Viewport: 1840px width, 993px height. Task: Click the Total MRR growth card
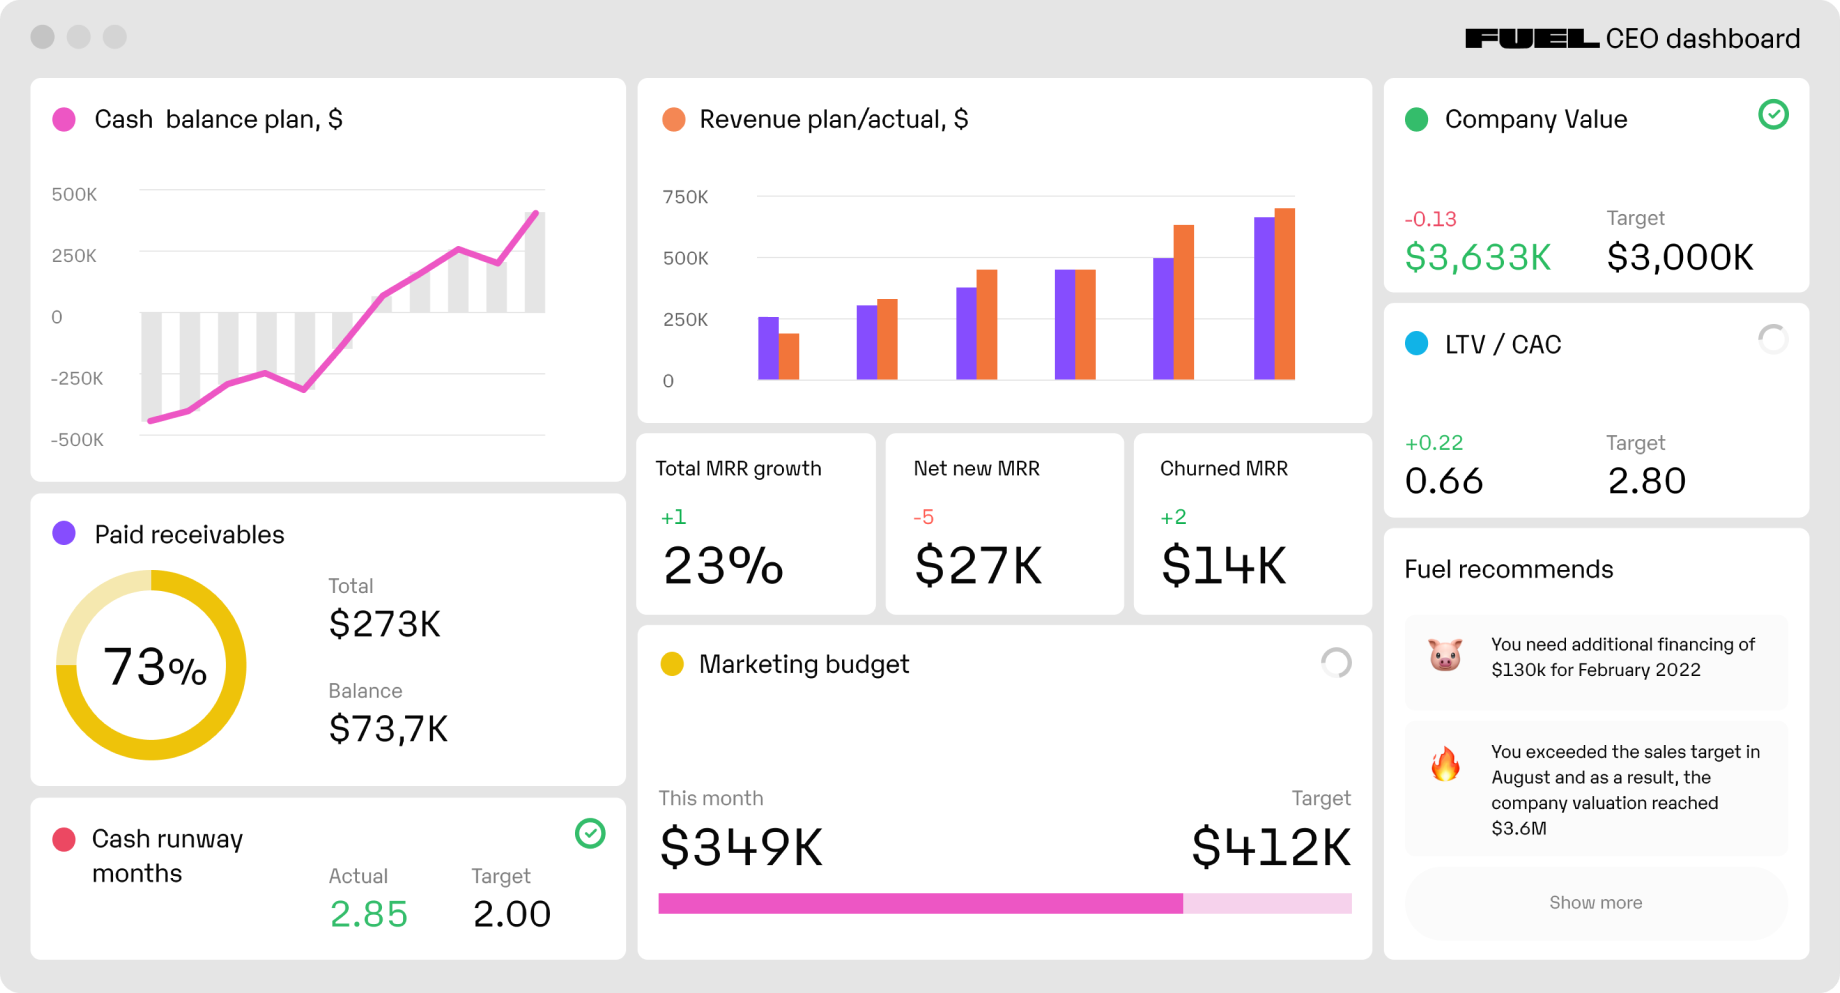point(756,524)
